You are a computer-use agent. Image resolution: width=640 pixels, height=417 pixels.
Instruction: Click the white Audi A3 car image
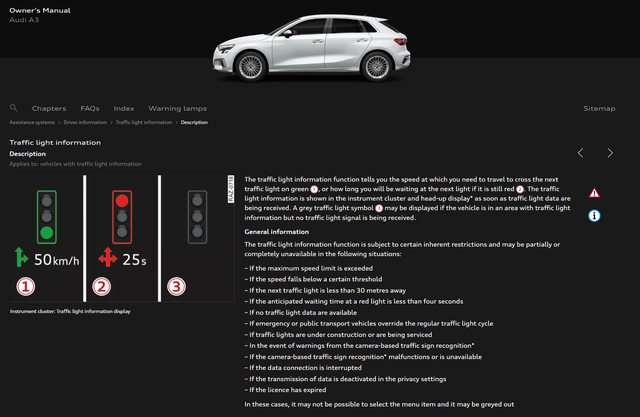point(311,47)
